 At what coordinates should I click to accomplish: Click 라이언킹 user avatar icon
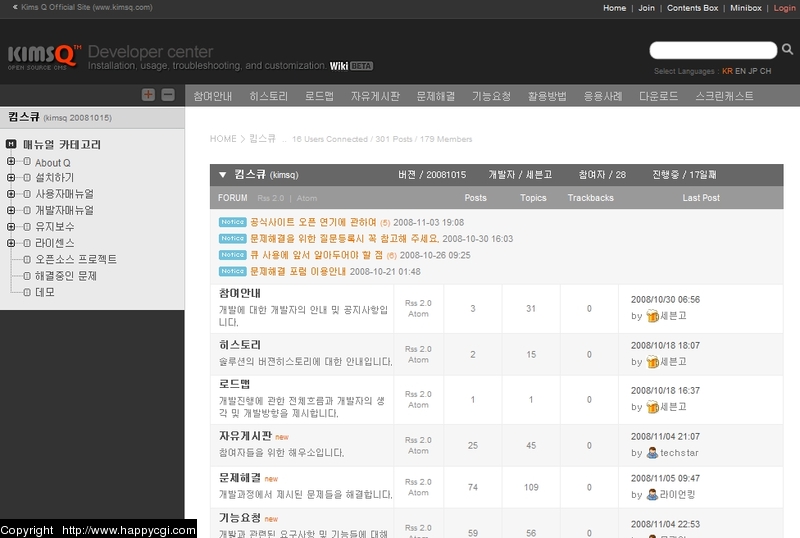point(652,495)
